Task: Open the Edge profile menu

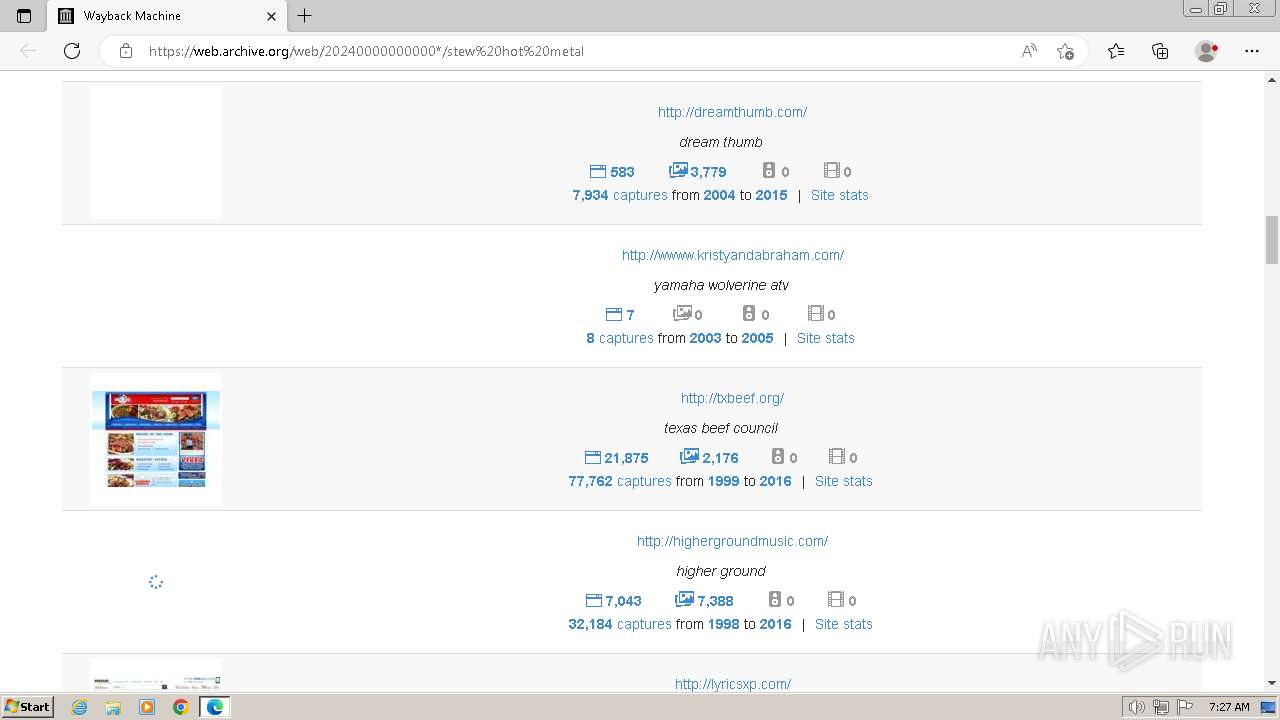Action: 1207,51
